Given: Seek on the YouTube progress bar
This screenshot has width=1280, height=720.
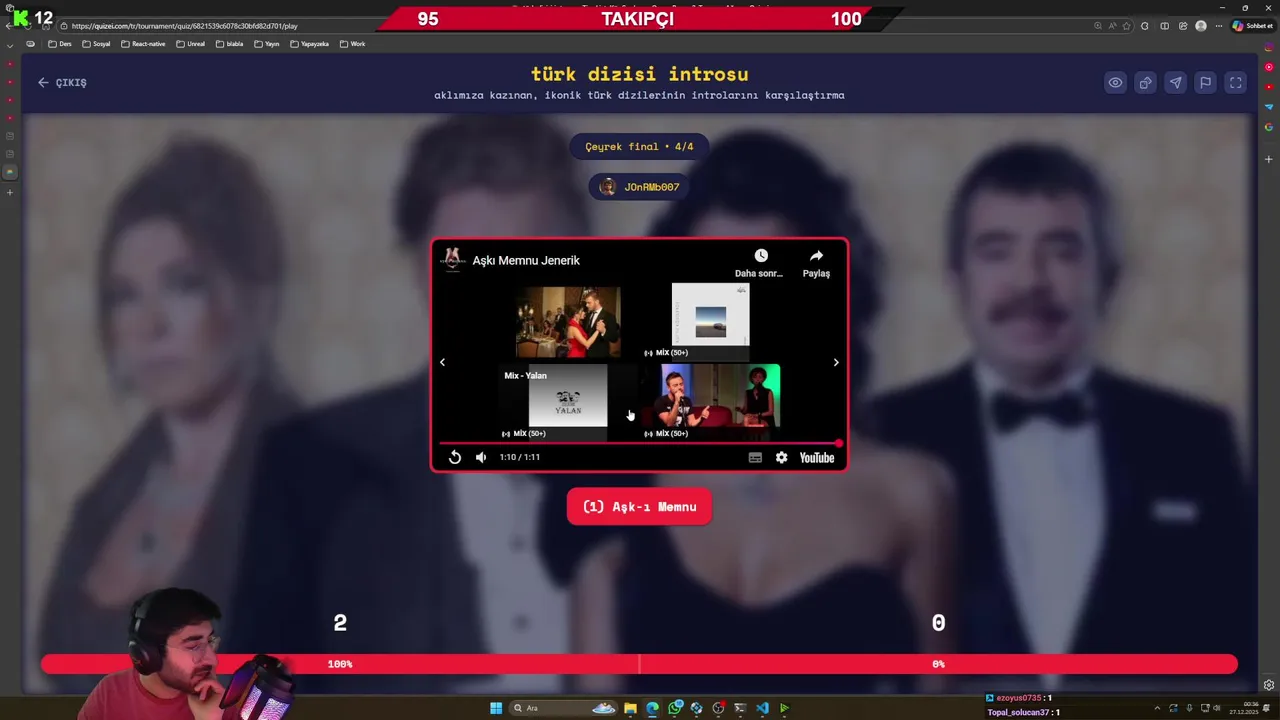Looking at the screenshot, I should coord(639,443).
